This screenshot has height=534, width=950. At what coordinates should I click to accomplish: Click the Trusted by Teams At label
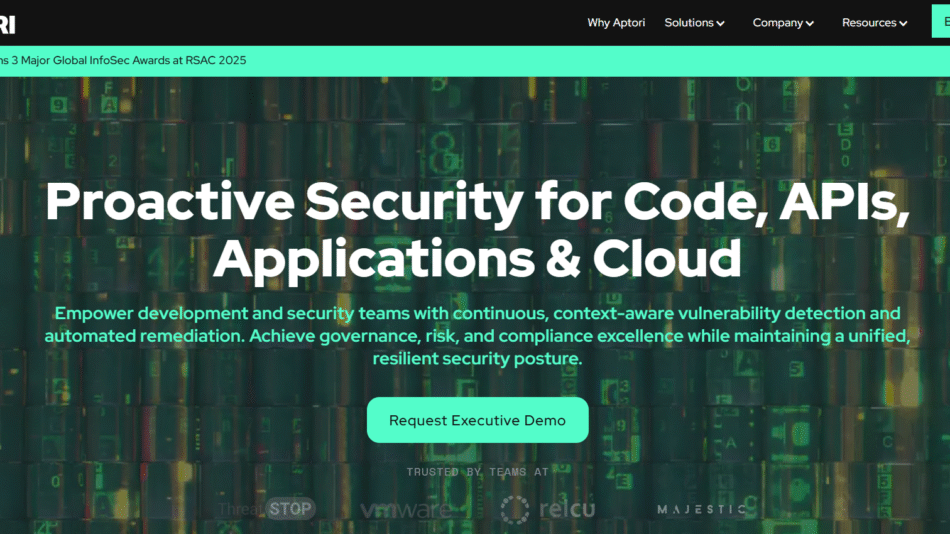477,471
